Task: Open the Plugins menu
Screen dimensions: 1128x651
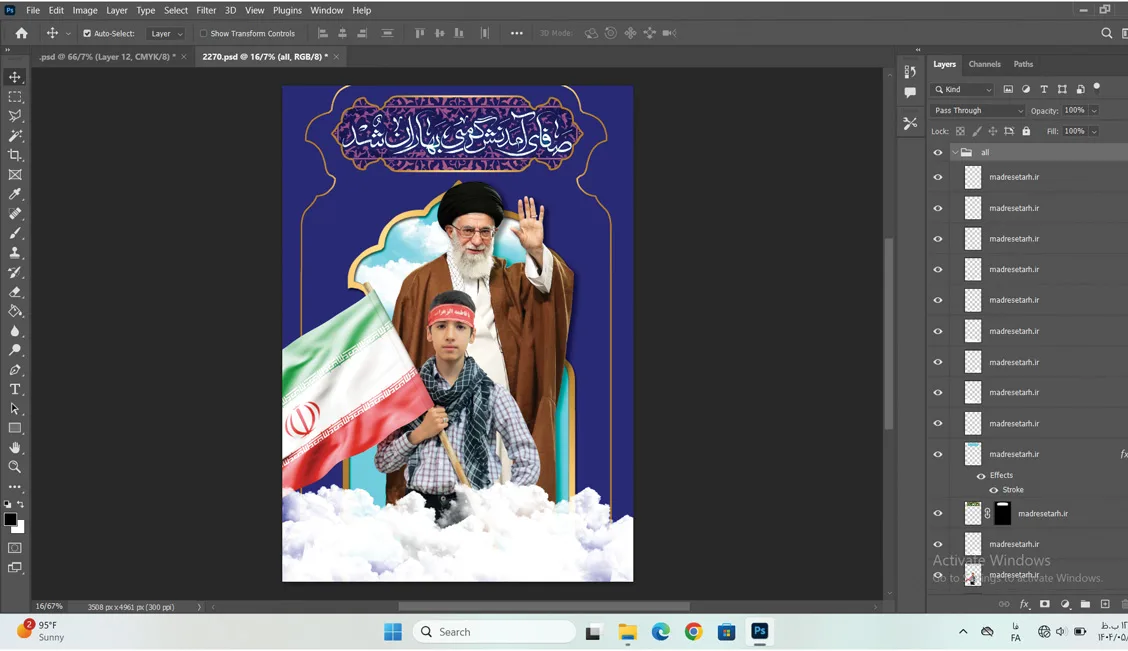Action: [x=287, y=10]
